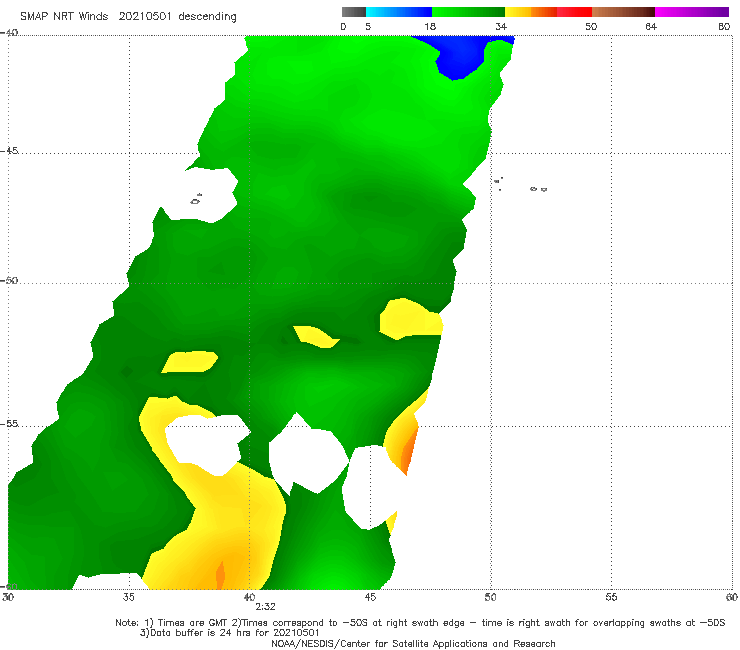Click the longitude axis label '45'
The width and height of the screenshot is (740, 650).
click(370, 597)
